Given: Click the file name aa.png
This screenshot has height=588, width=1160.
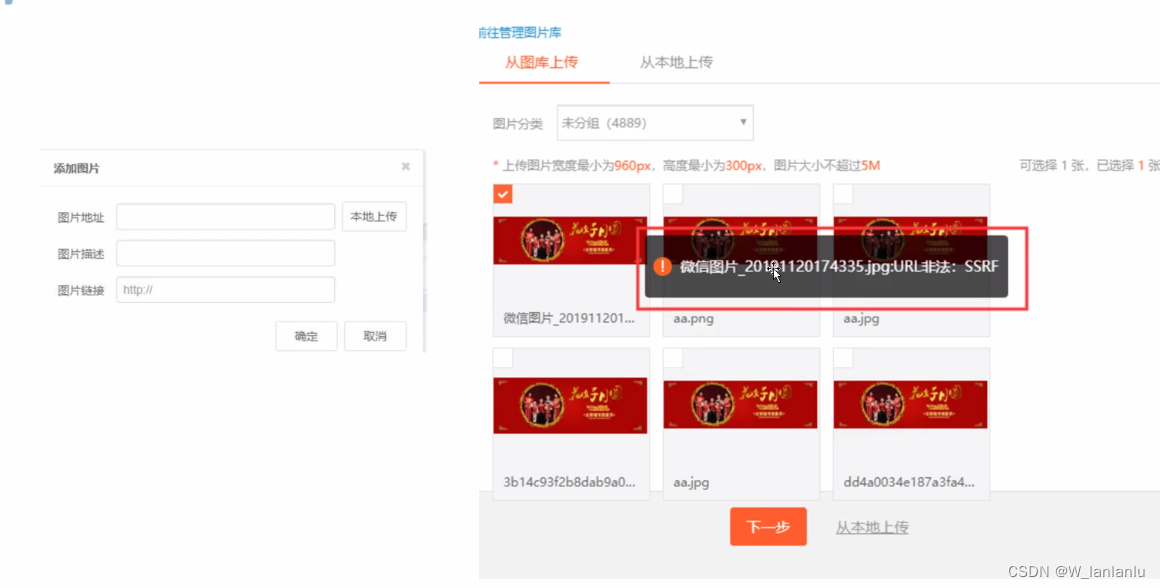Looking at the screenshot, I should pos(693,319).
